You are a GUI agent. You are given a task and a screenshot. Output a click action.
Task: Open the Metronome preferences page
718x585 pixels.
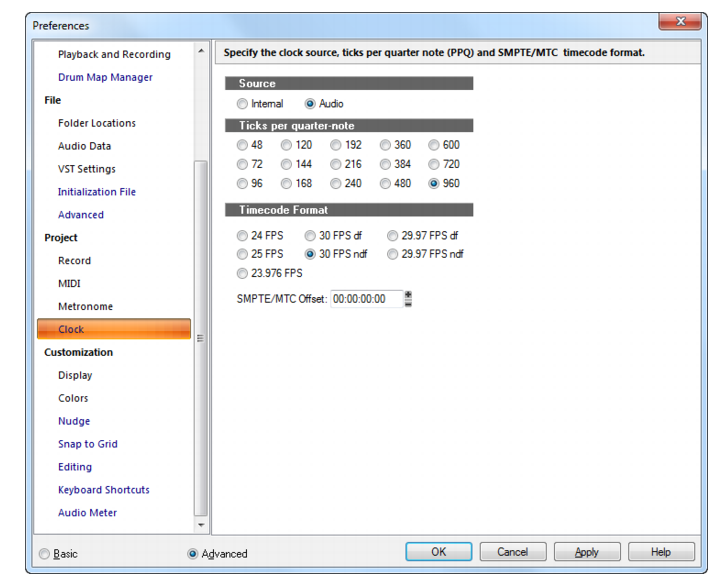[x=85, y=307]
